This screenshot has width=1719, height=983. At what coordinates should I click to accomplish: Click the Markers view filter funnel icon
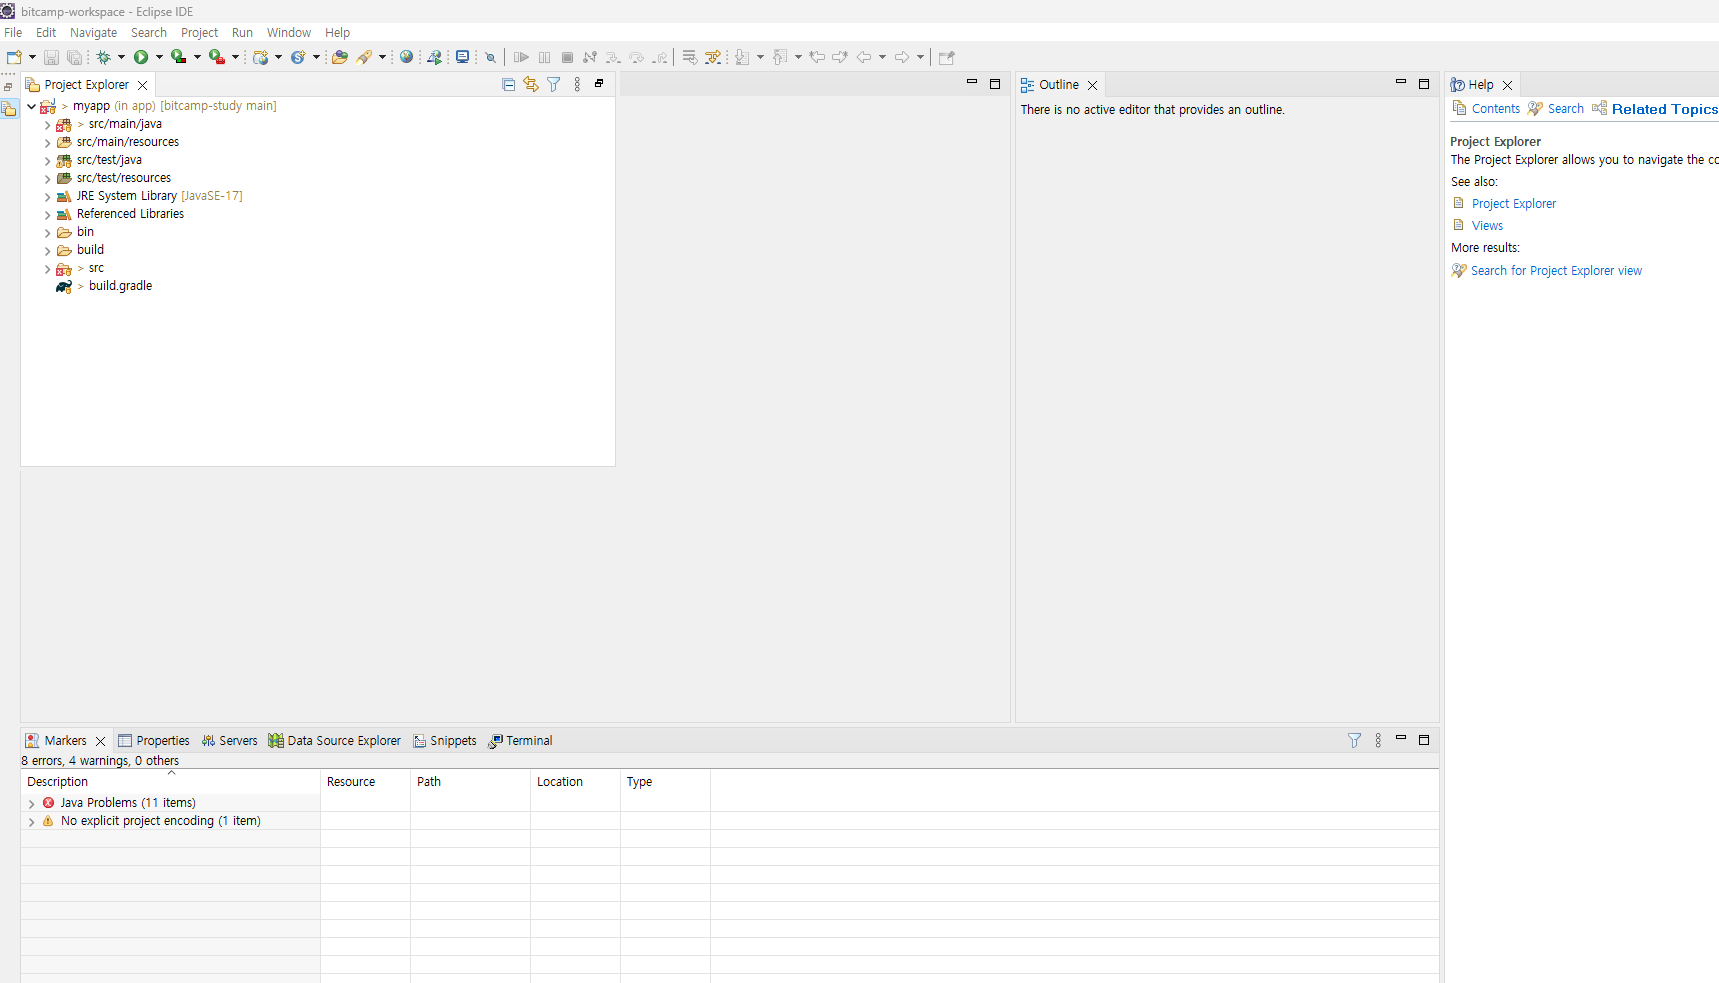[x=1354, y=741]
